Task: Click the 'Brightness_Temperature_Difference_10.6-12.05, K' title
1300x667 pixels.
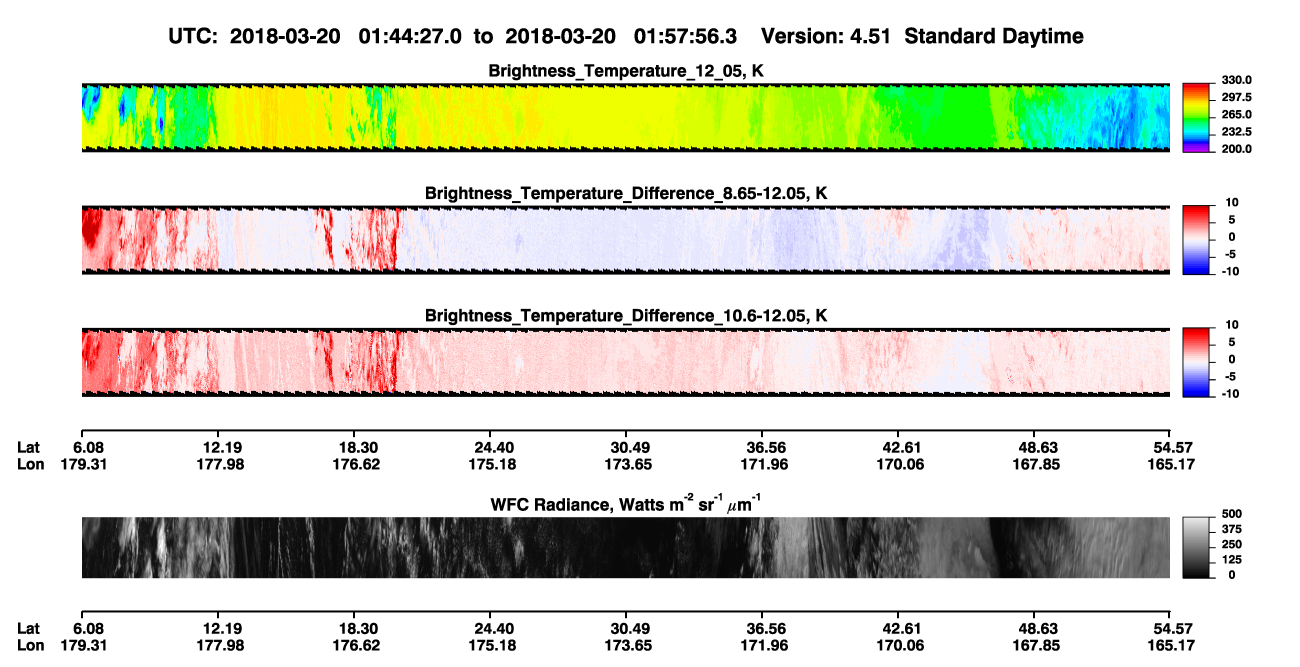Action: tap(625, 315)
